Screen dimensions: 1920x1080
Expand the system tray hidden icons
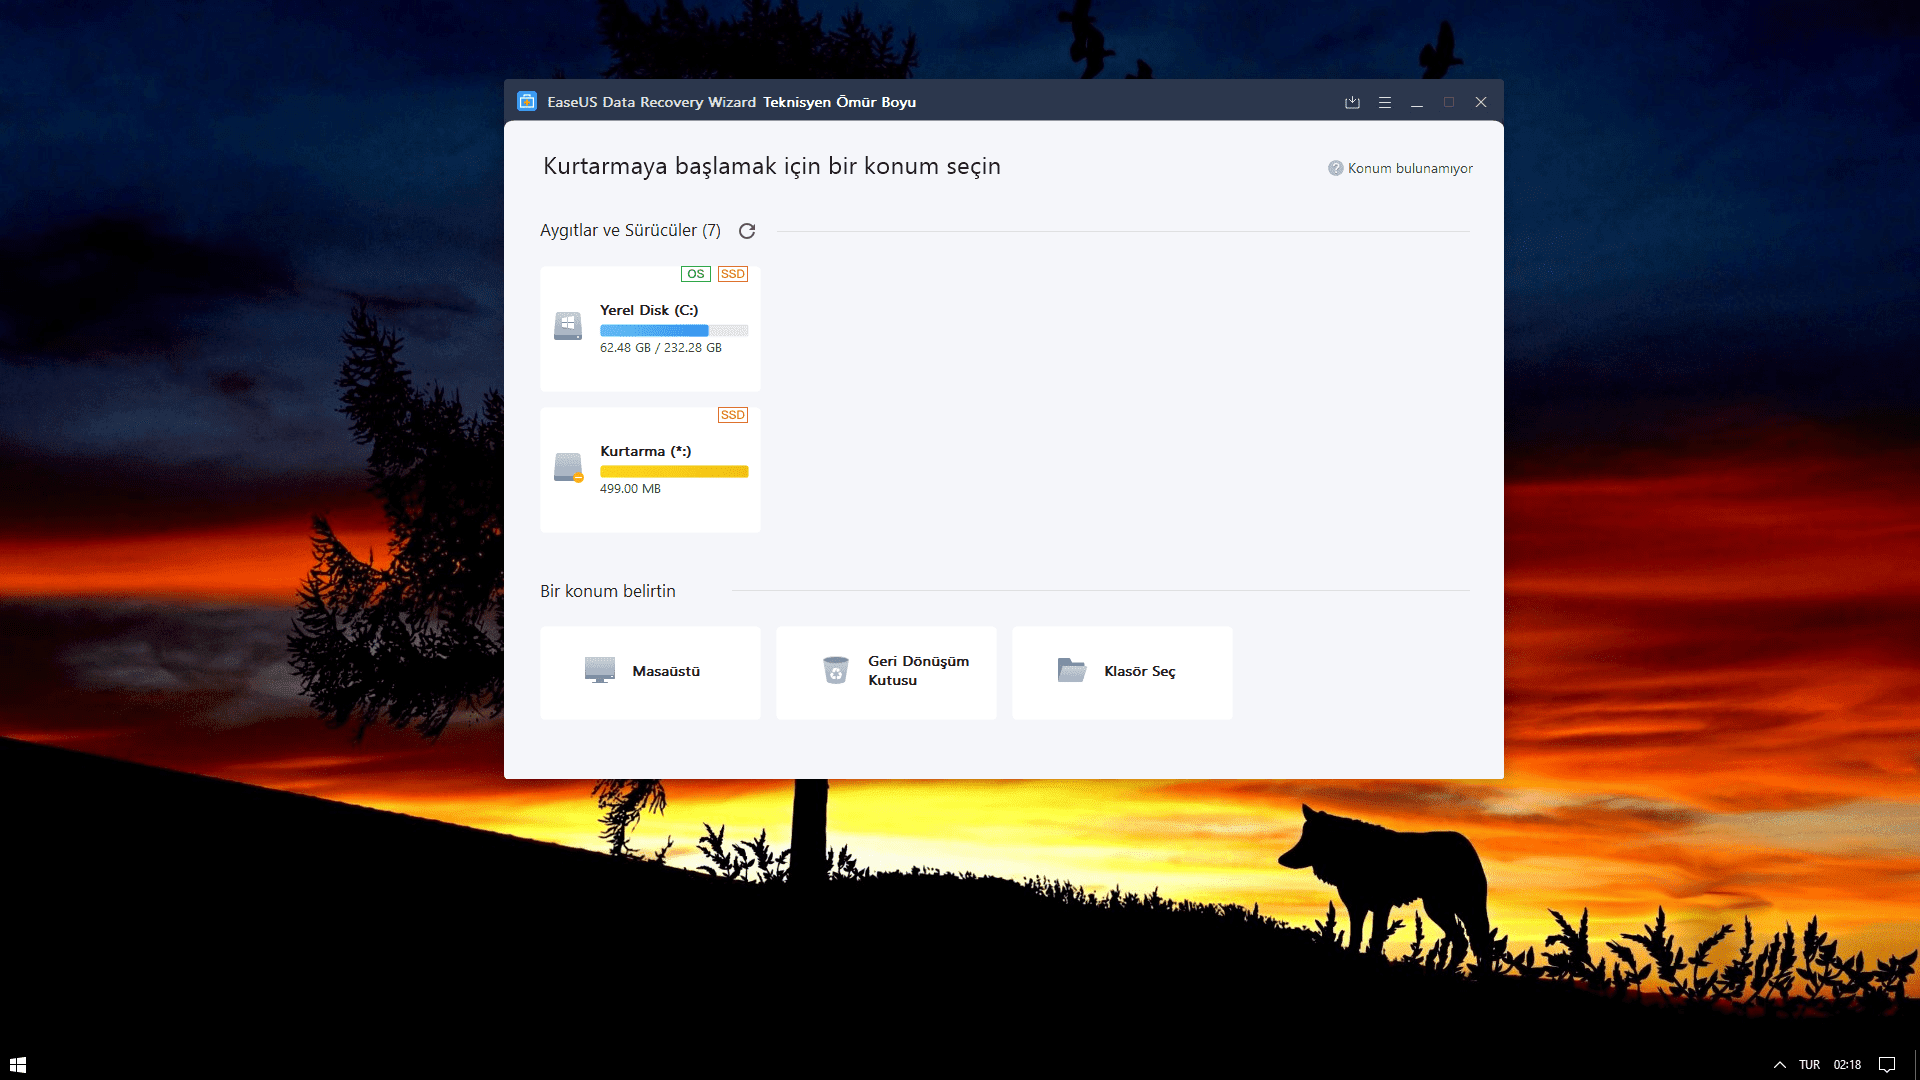tap(1780, 1064)
